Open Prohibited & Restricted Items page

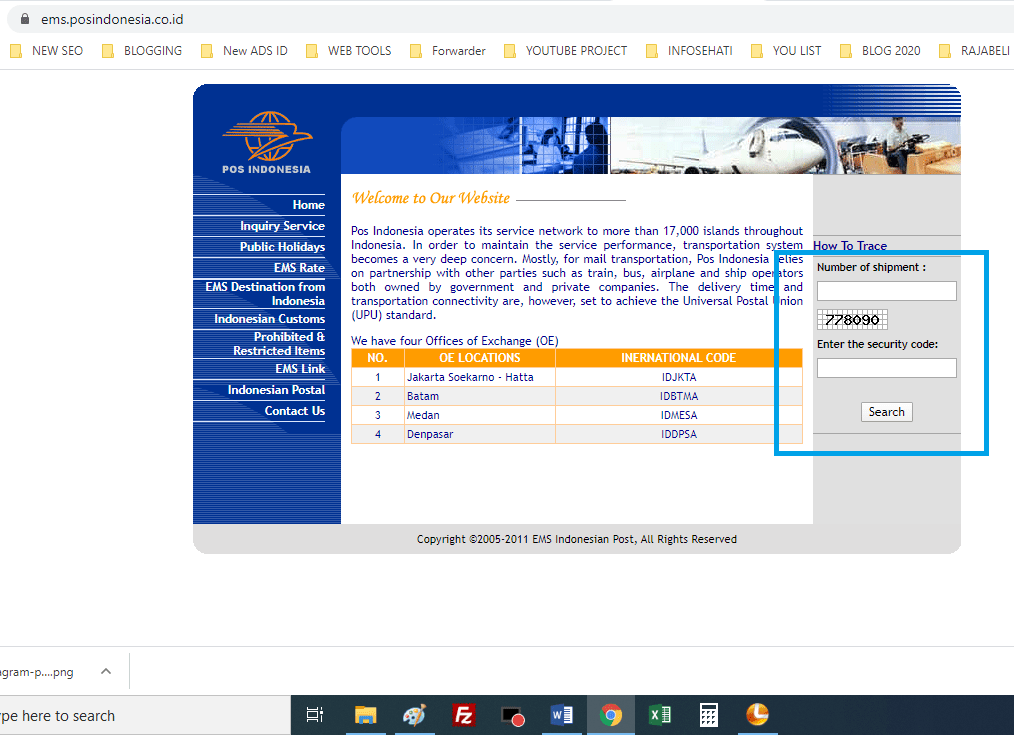[279, 343]
